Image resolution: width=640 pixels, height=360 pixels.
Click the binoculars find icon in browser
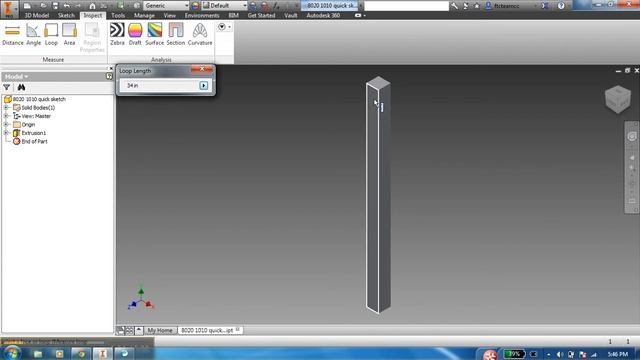pyautogui.click(x=21, y=87)
